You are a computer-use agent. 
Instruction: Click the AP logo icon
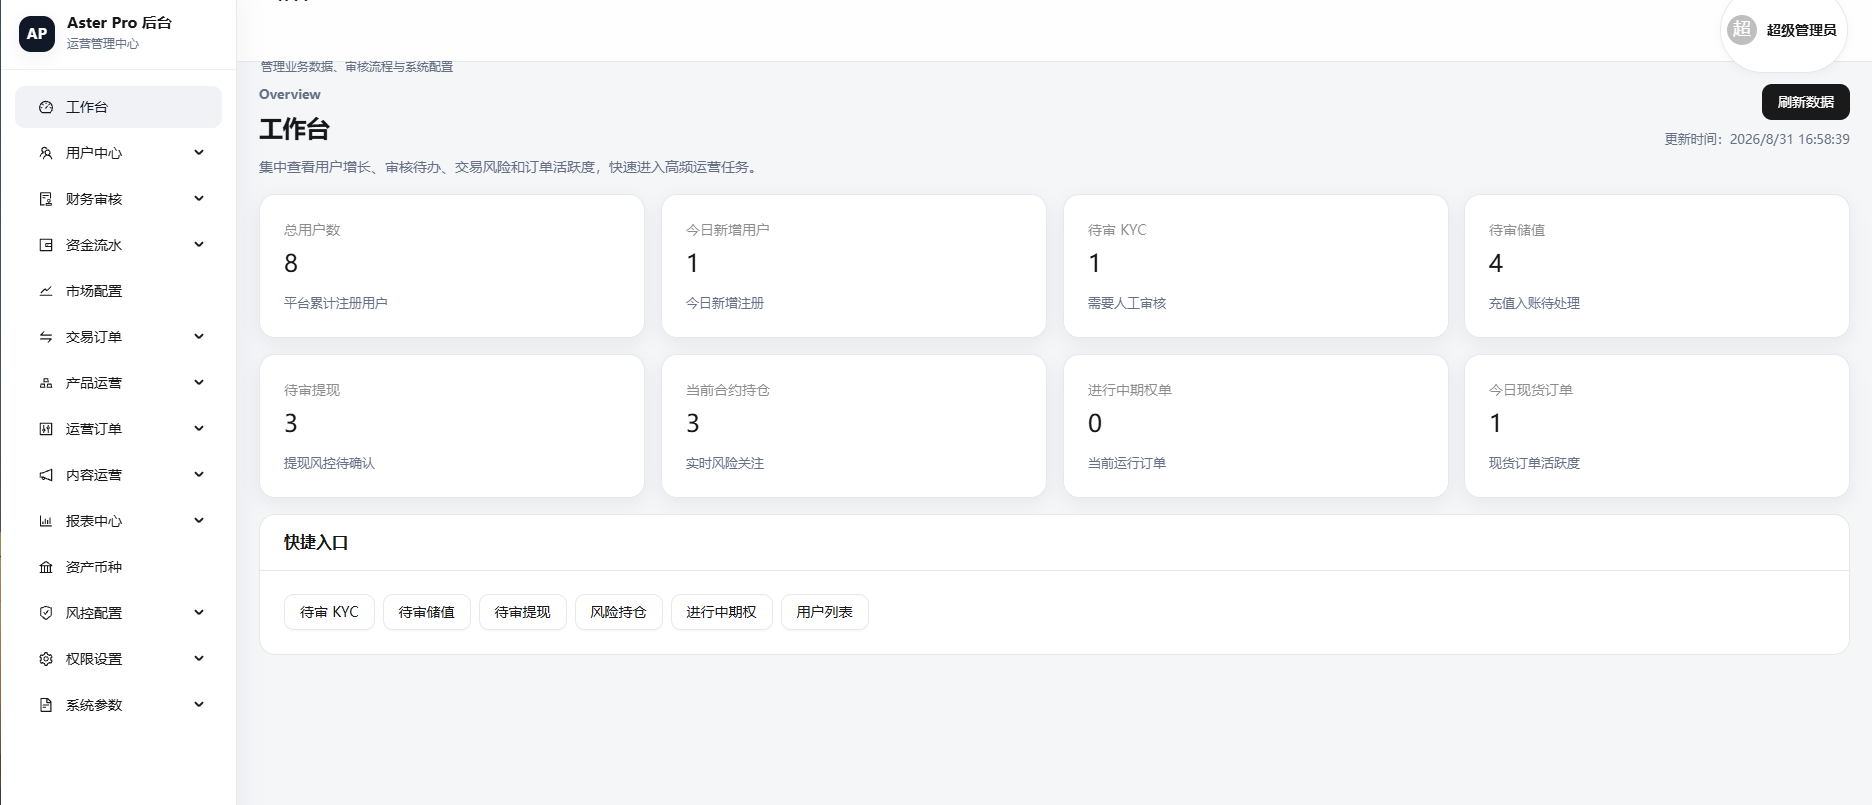tap(37, 33)
